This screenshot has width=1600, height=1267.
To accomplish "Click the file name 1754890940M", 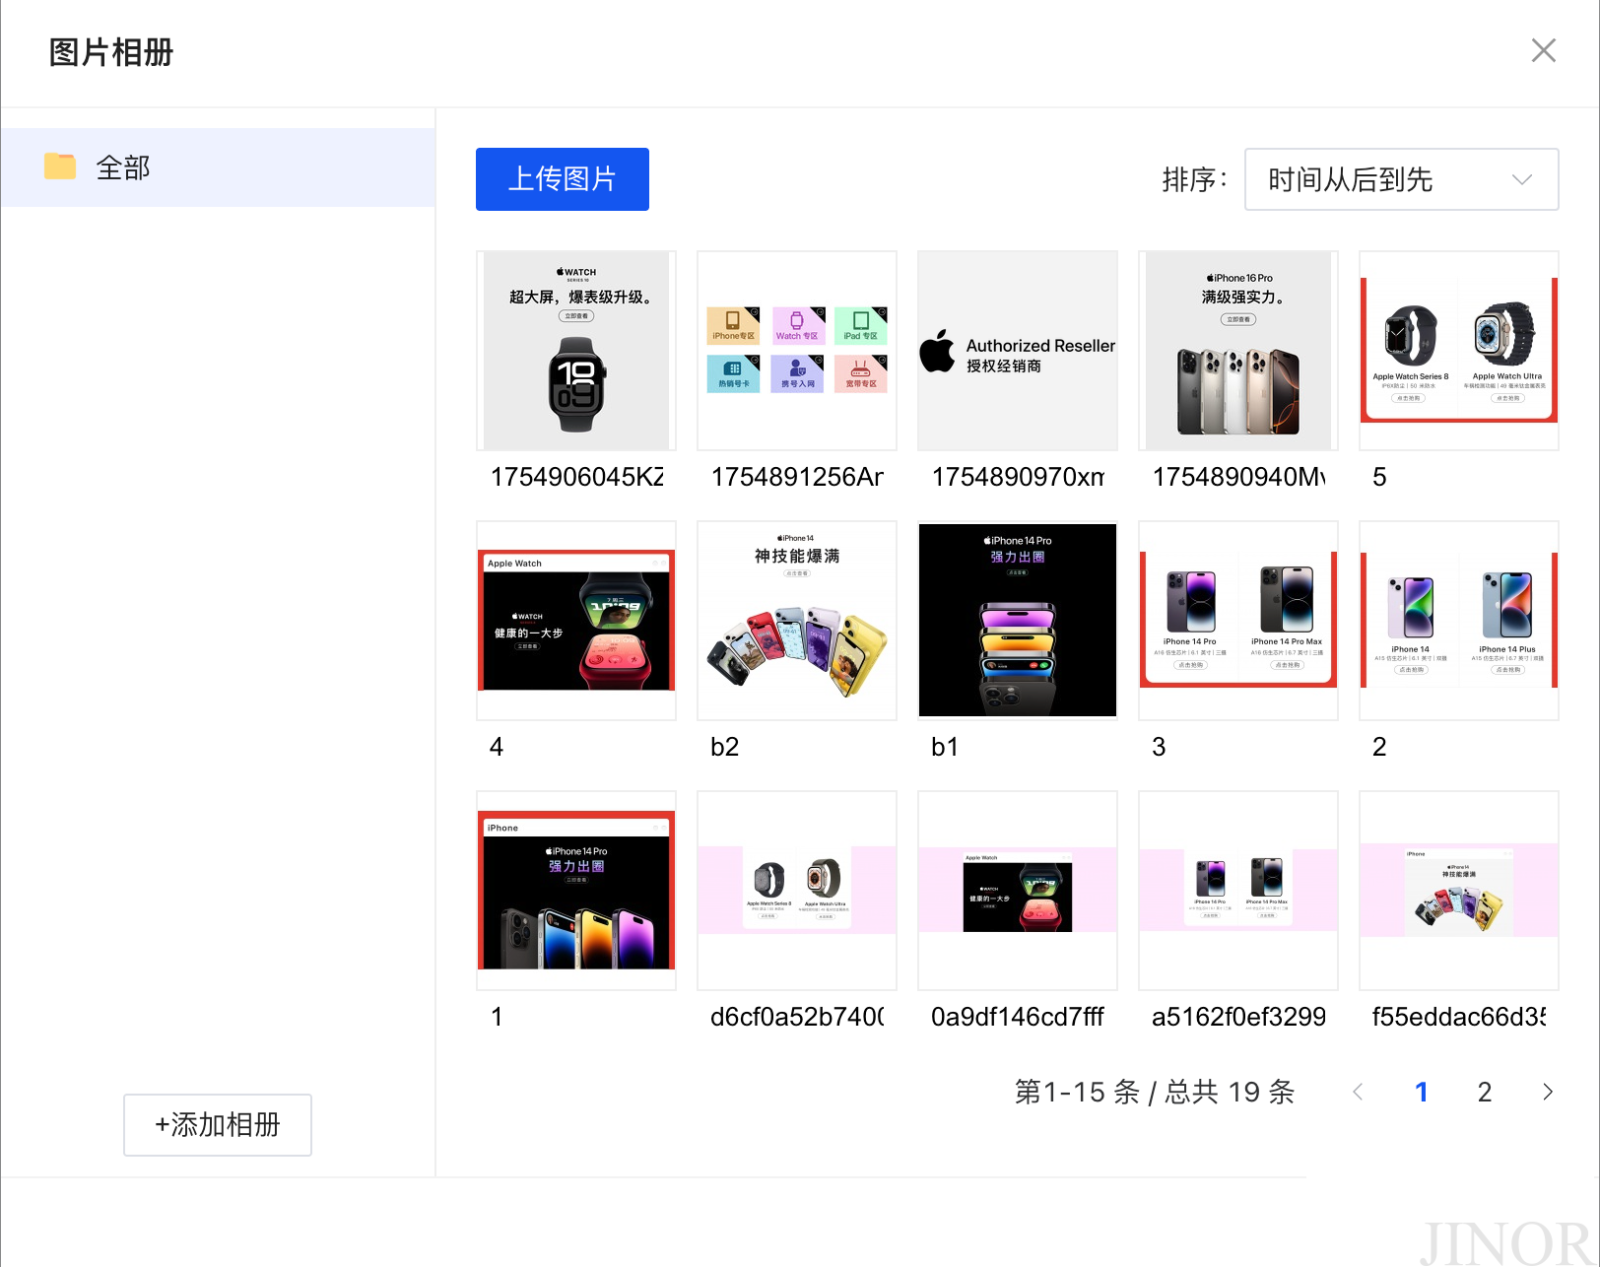I will coord(1239,477).
